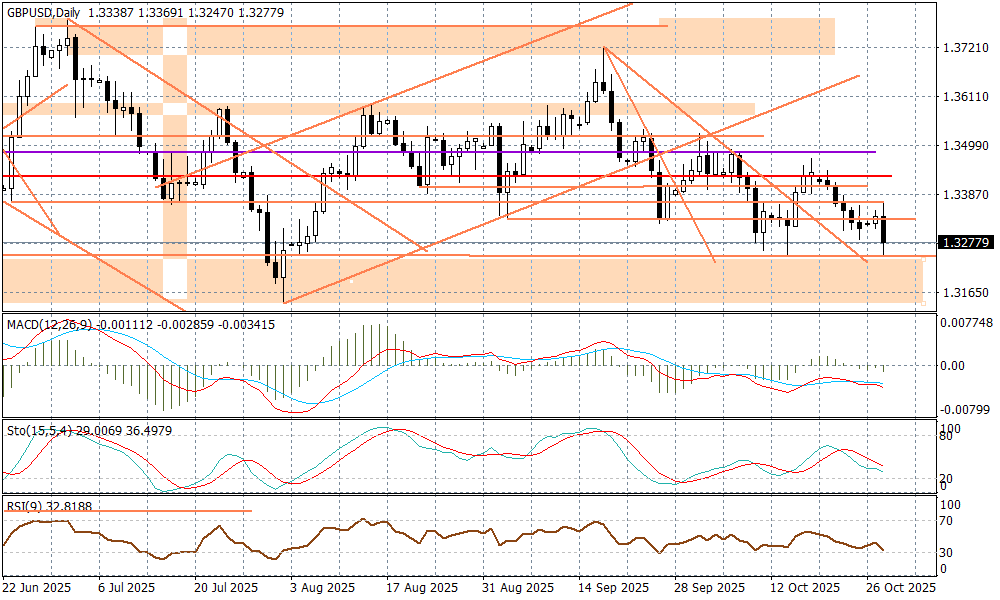
Task: Click the 1.33870 price axis label
Action: [x=965, y=195]
